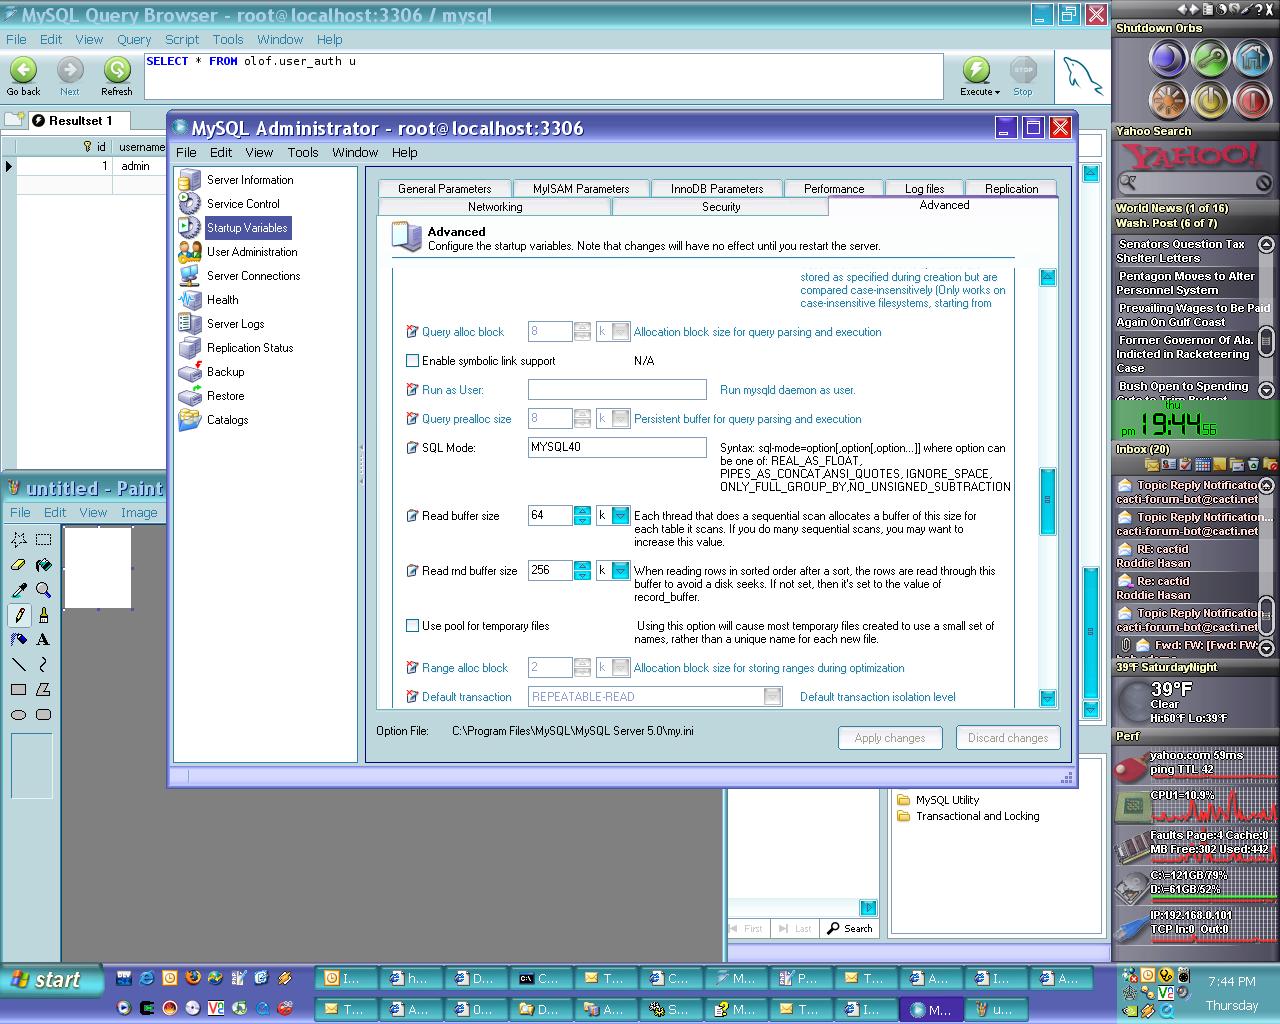The image size is (1280, 1024).
Task: Select the Line tool in Paint
Action: tap(19, 665)
